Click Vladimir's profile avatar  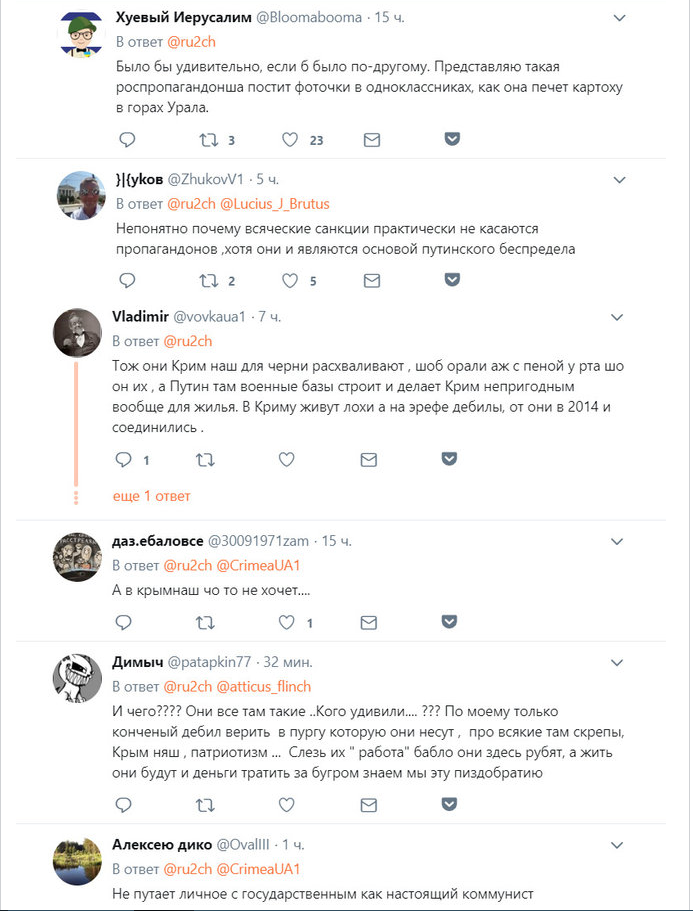pos(77,332)
